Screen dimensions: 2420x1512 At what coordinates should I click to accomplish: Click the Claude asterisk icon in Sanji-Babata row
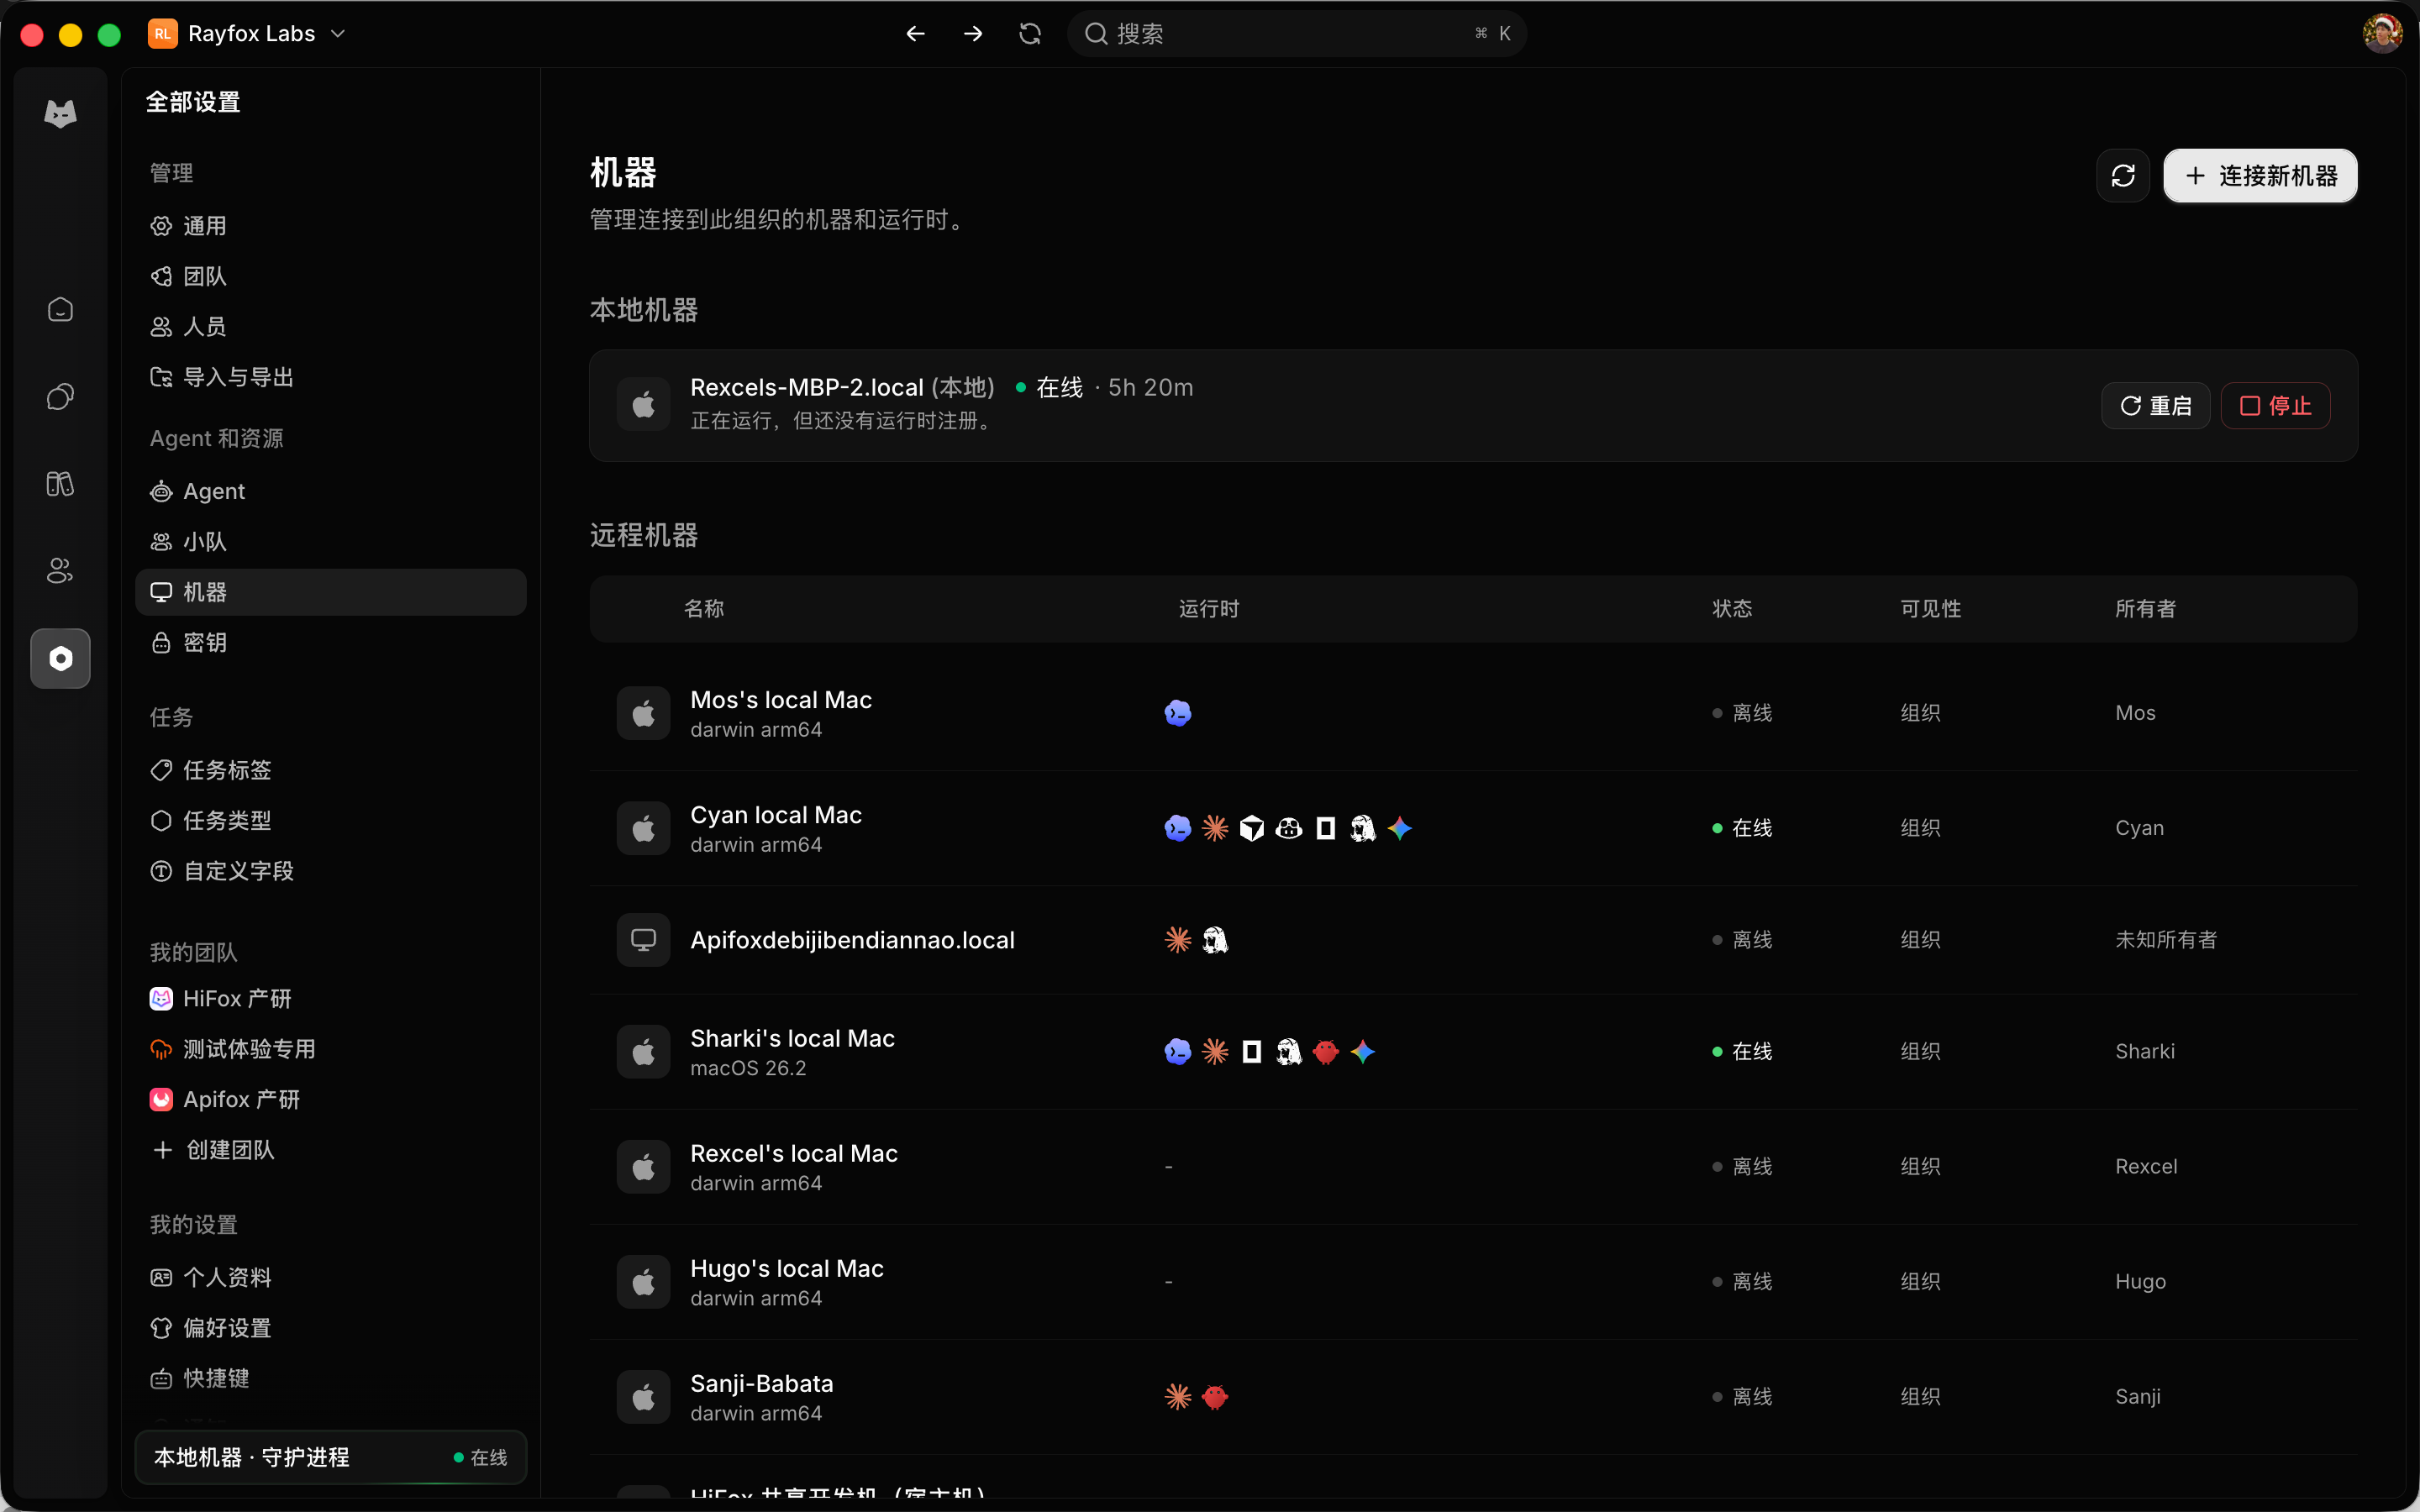click(1178, 1397)
